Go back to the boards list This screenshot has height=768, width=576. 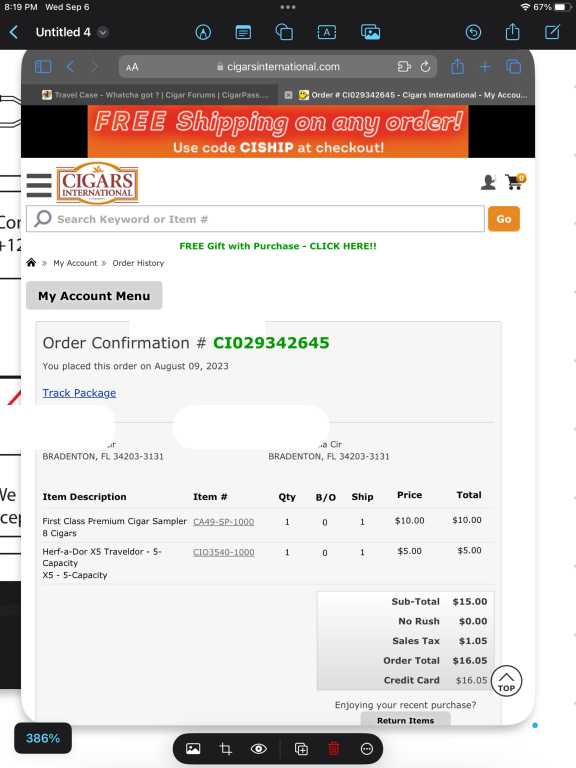click(14, 32)
